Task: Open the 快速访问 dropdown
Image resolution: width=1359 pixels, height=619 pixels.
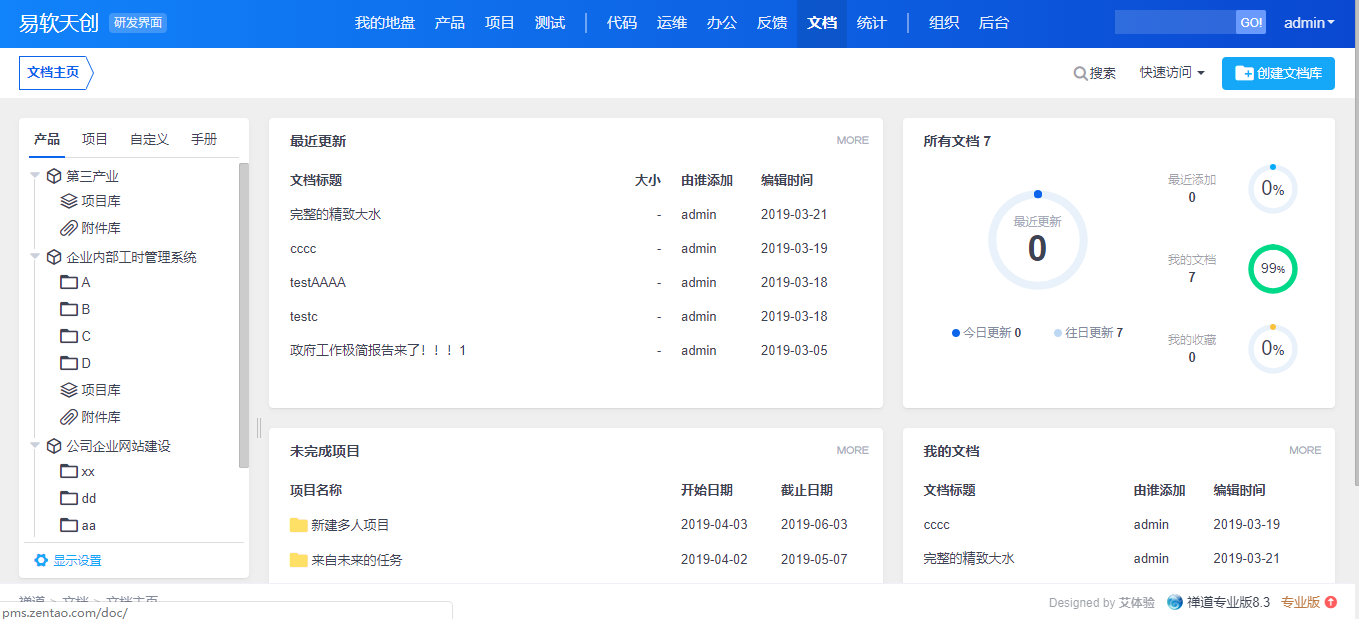Action: tap(1172, 73)
